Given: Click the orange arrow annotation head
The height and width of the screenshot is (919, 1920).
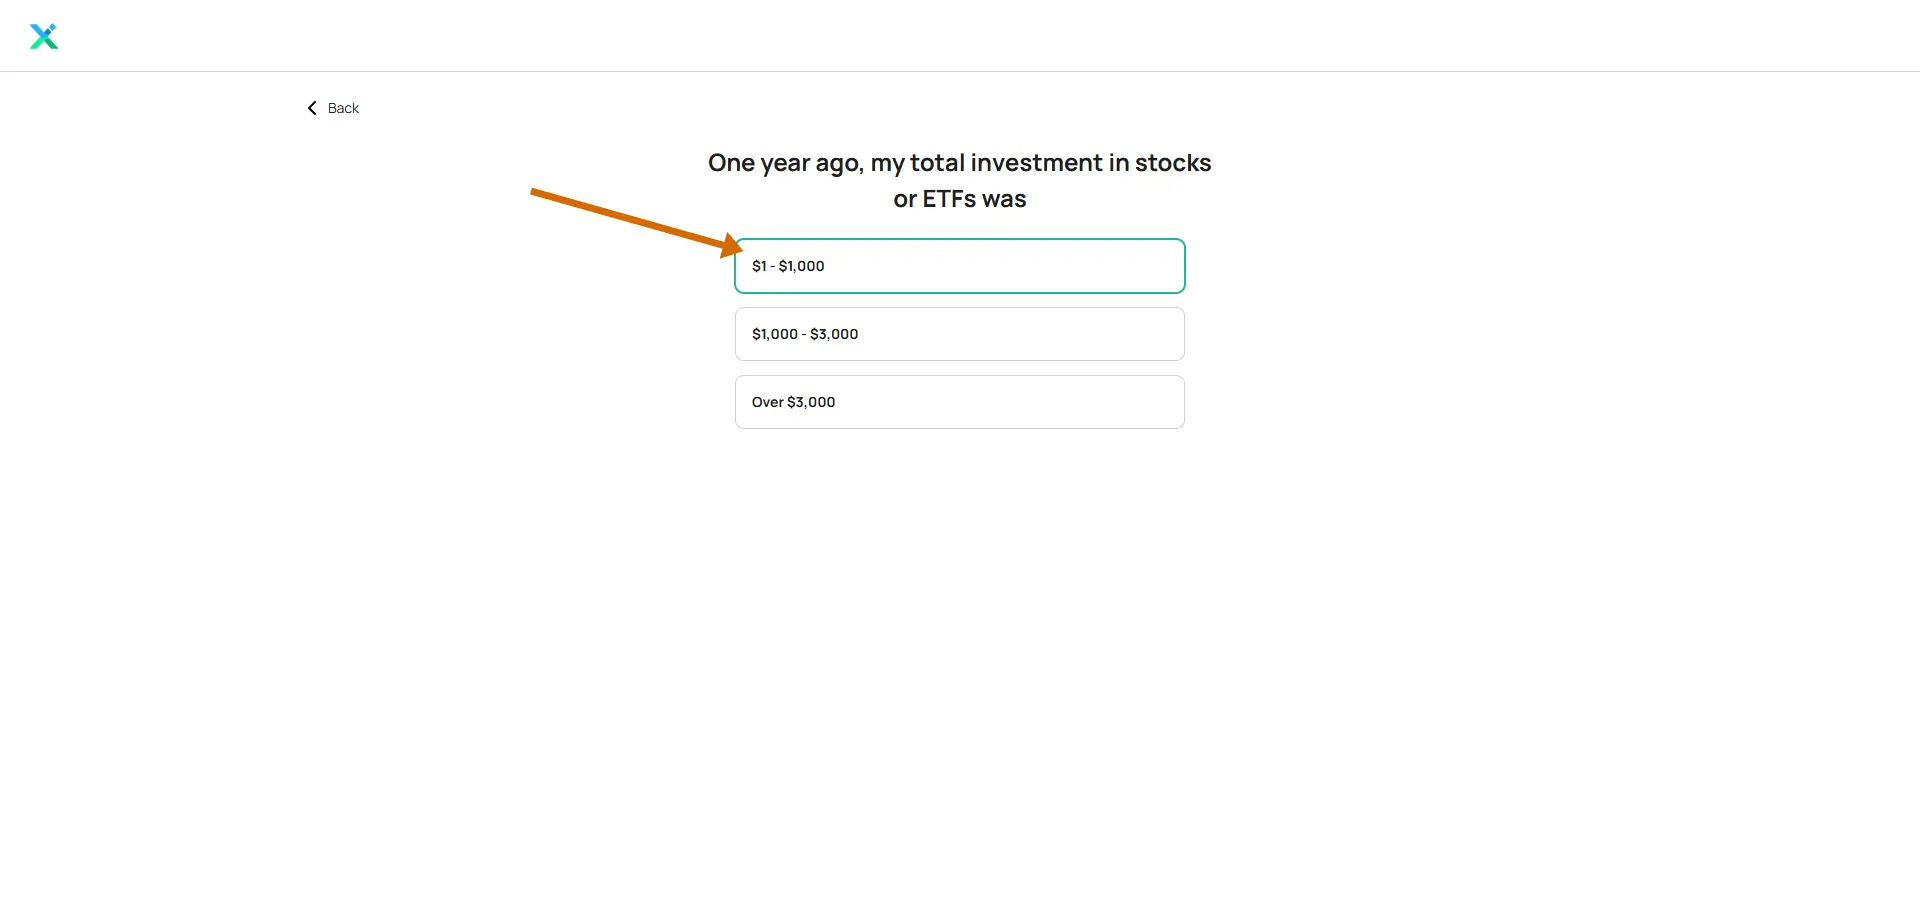Looking at the screenshot, I should click(x=730, y=246).
